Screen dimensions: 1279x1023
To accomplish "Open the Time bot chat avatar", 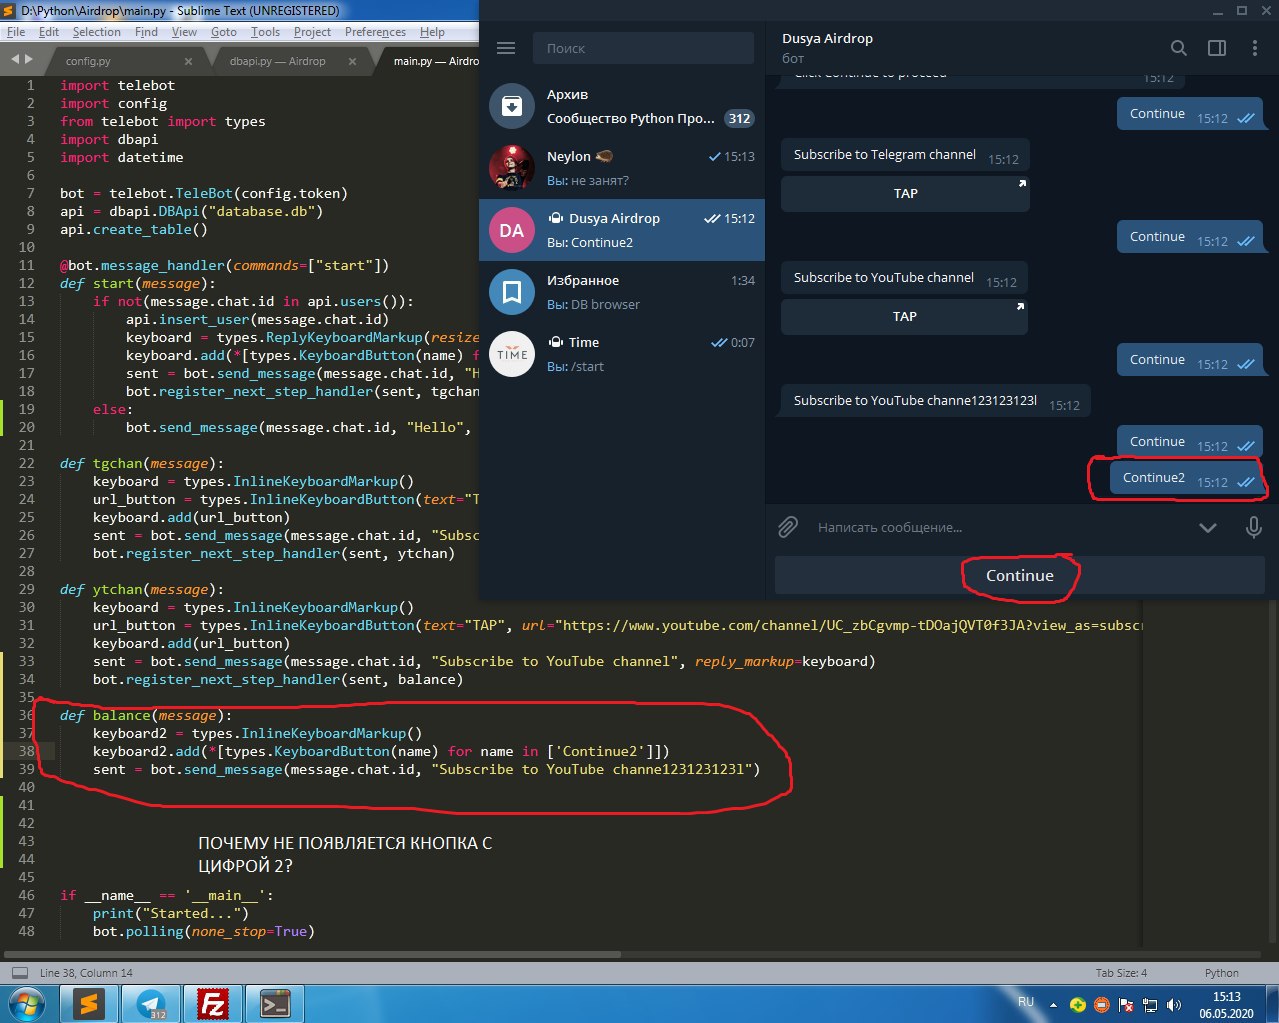I will 511,354.
